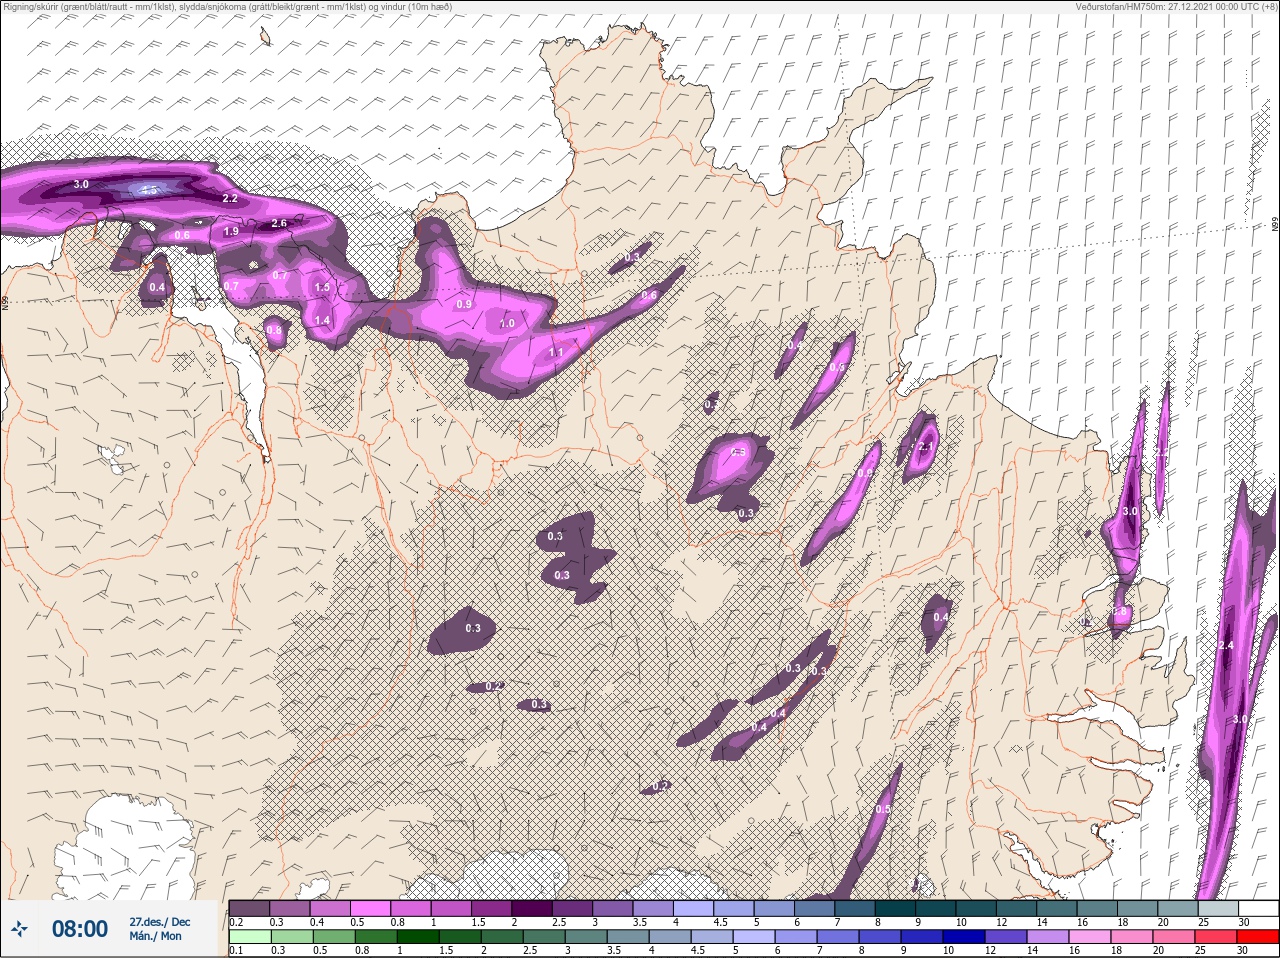This screenshot has height=958, width=1280.
Task: Click the 1.9 precipitation value on the map
Action: pos(231,231)
